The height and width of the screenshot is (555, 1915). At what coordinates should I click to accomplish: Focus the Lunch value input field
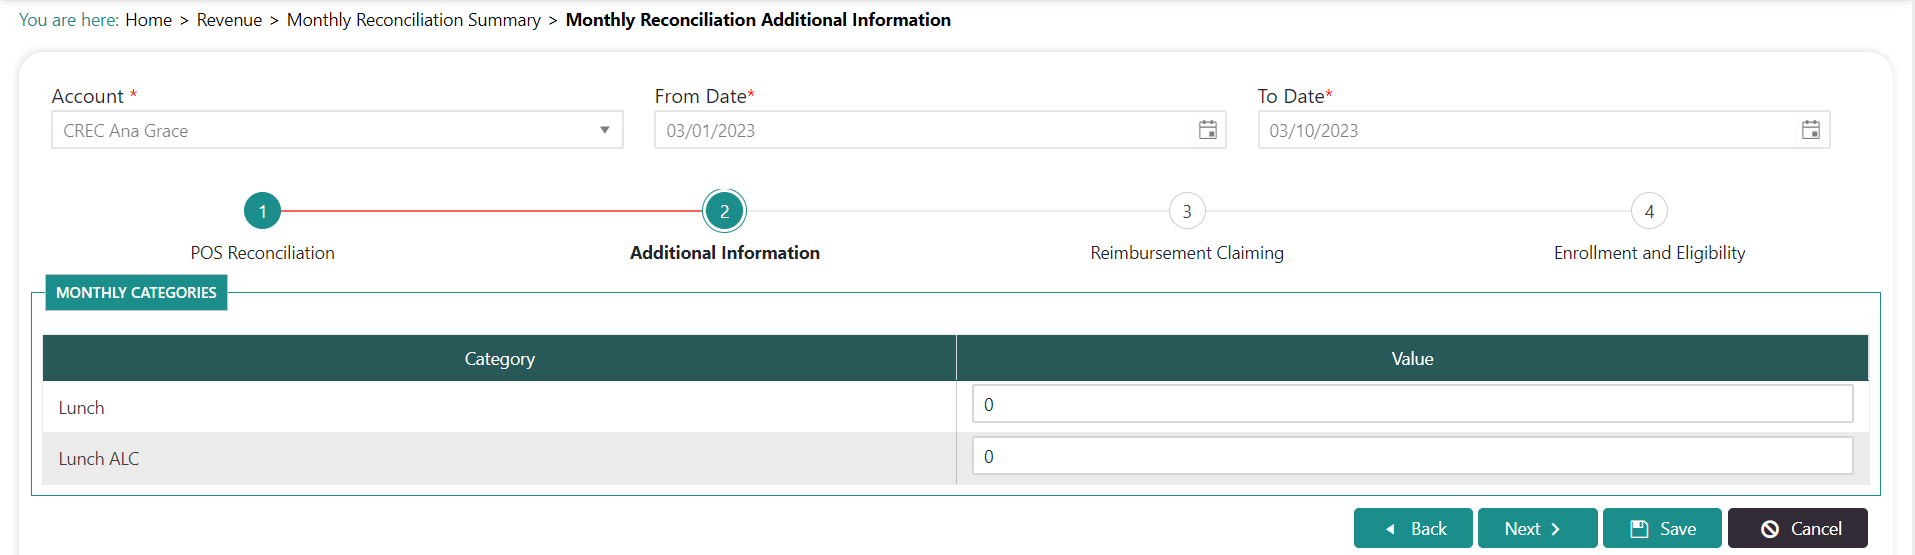pos(1412,404)
